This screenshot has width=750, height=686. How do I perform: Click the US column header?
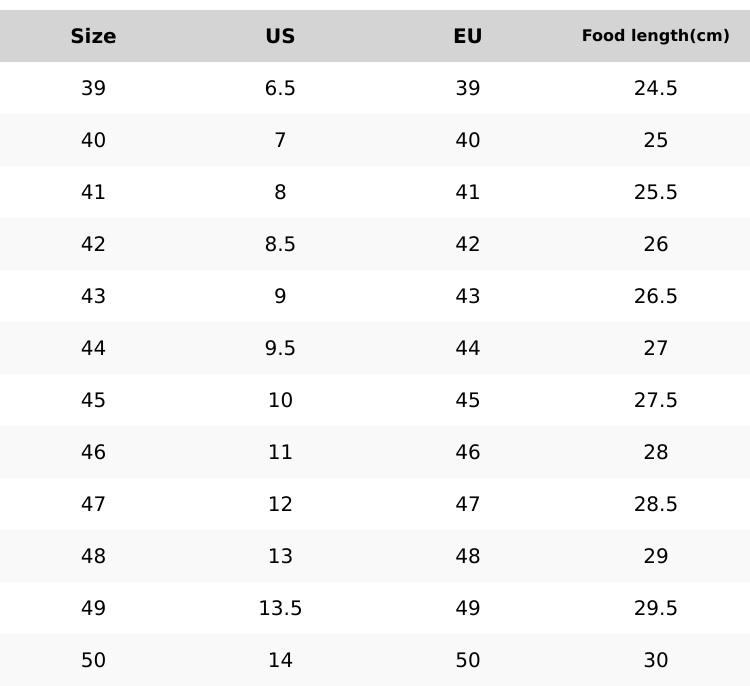(x=280, y=36)
